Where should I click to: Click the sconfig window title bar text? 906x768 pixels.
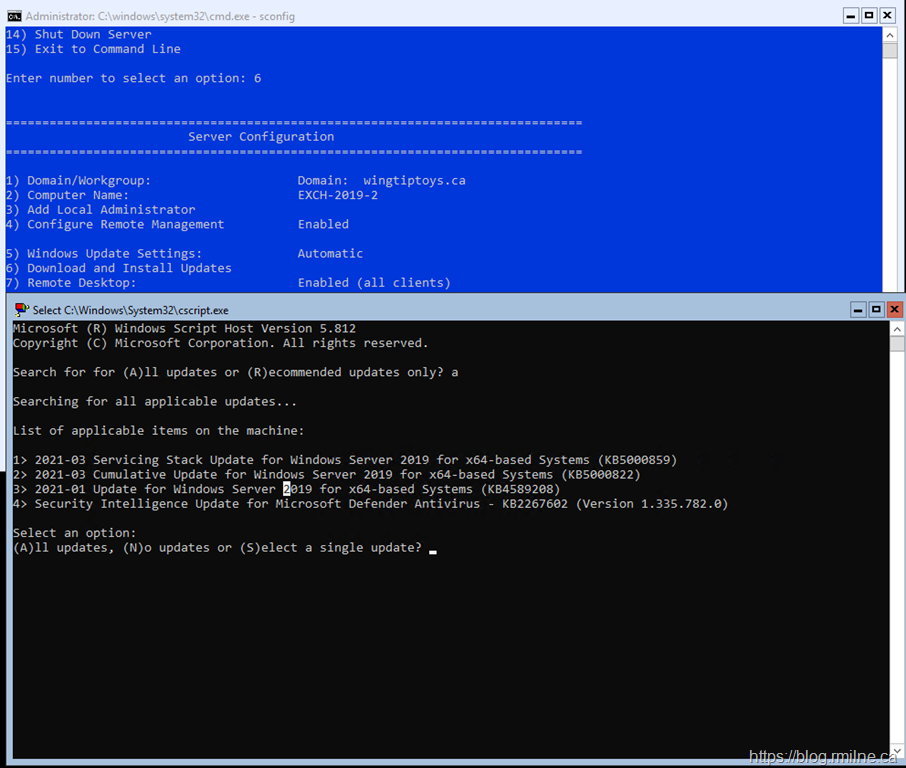[x=160, y=16]
